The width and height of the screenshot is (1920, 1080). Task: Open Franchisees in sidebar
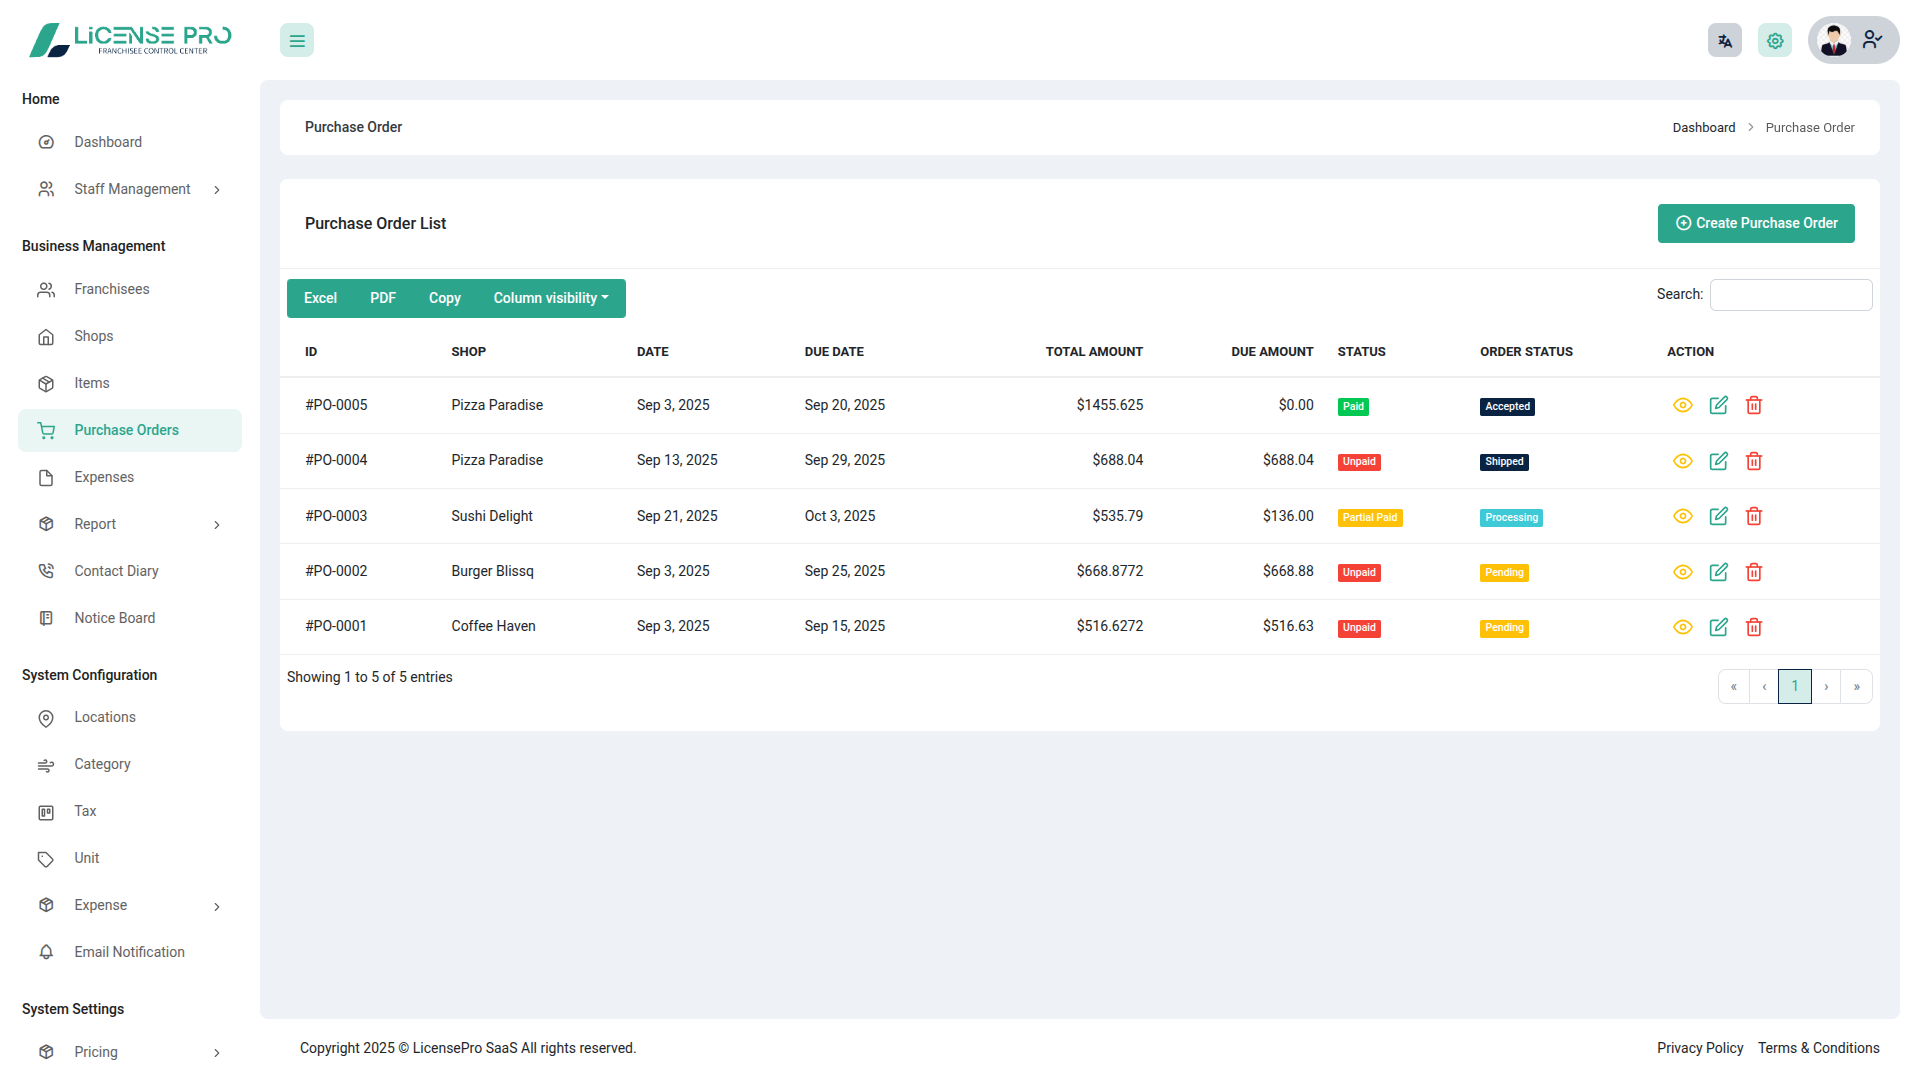[x=111, y=289]
